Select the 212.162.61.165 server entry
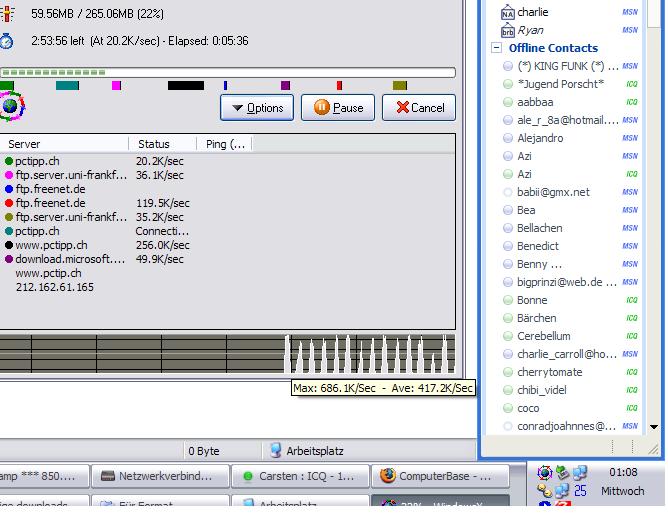Image resolution: width=668 pixels, height=519 pixels. pos(55,287)
